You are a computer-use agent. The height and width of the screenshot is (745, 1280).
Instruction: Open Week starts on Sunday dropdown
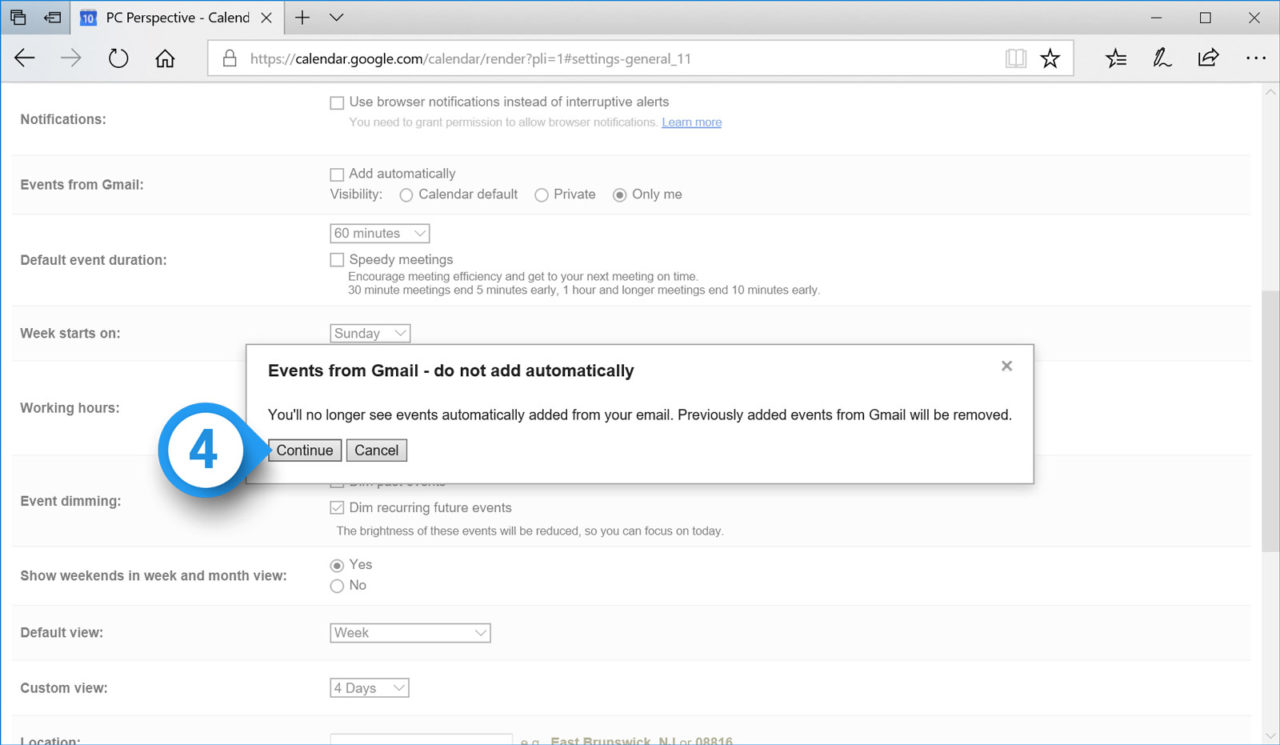coord(370,333)
